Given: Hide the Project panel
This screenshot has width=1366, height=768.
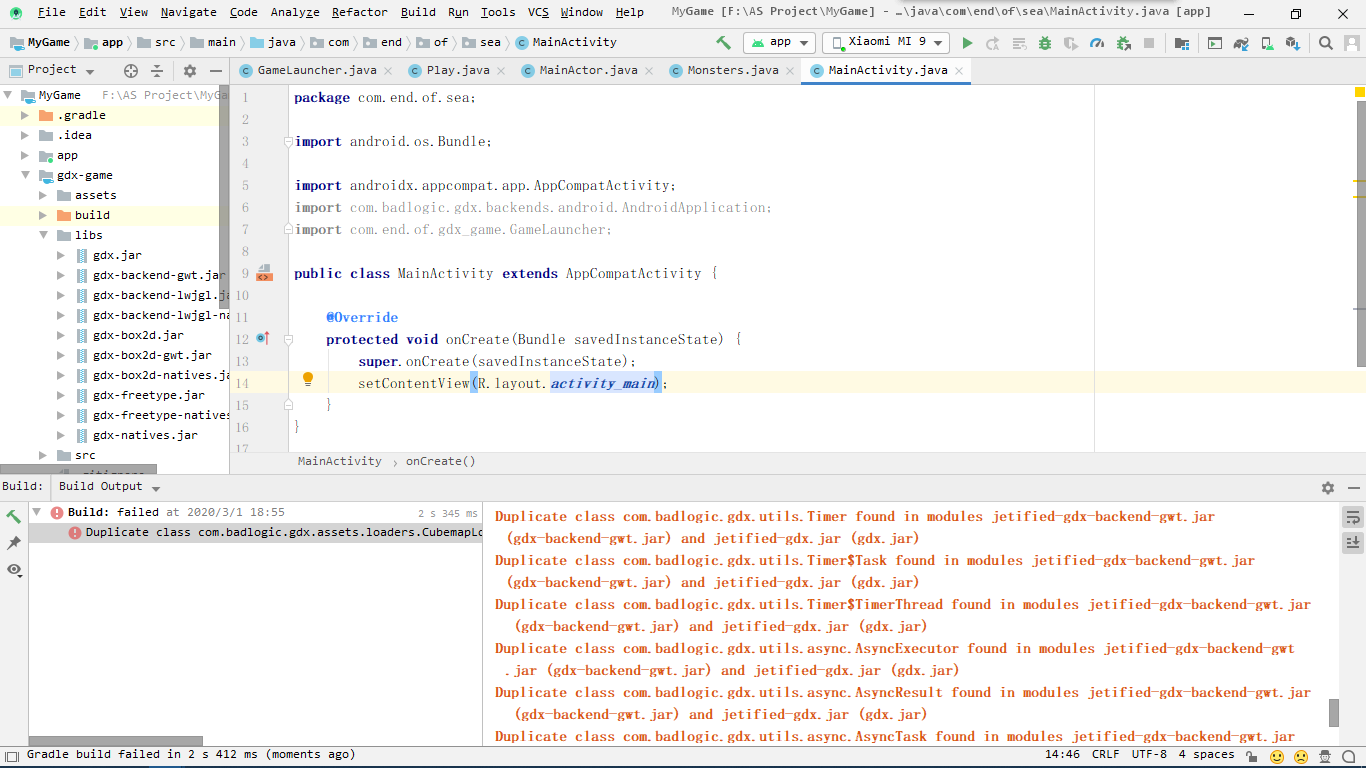Looking at the screenshot, I should pyautogui.click(x=216, y=71).
